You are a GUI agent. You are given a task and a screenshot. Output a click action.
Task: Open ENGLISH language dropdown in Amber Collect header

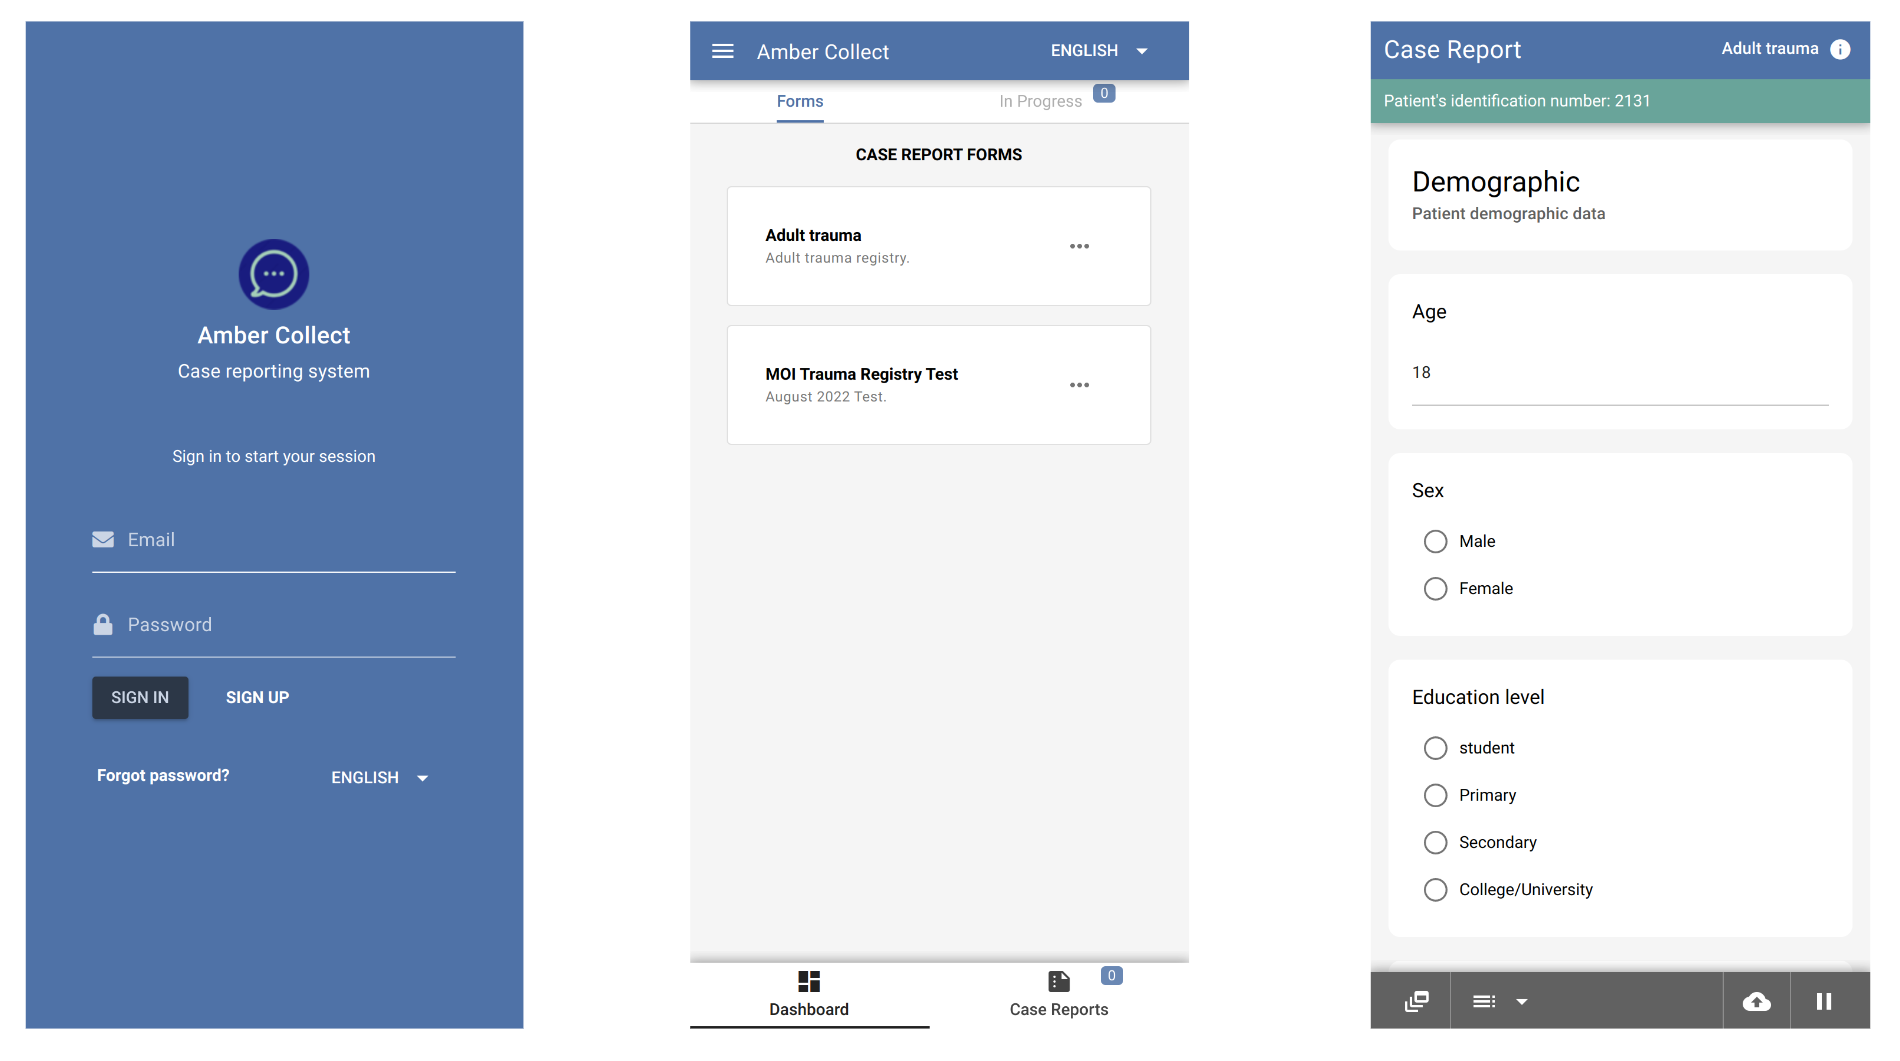point(1099,50)
